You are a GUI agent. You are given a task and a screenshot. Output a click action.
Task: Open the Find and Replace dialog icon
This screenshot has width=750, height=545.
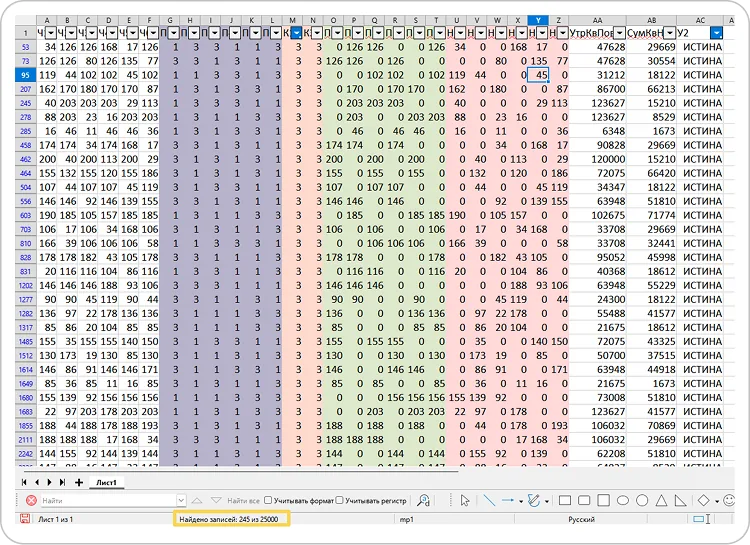(x=423, y=501)
